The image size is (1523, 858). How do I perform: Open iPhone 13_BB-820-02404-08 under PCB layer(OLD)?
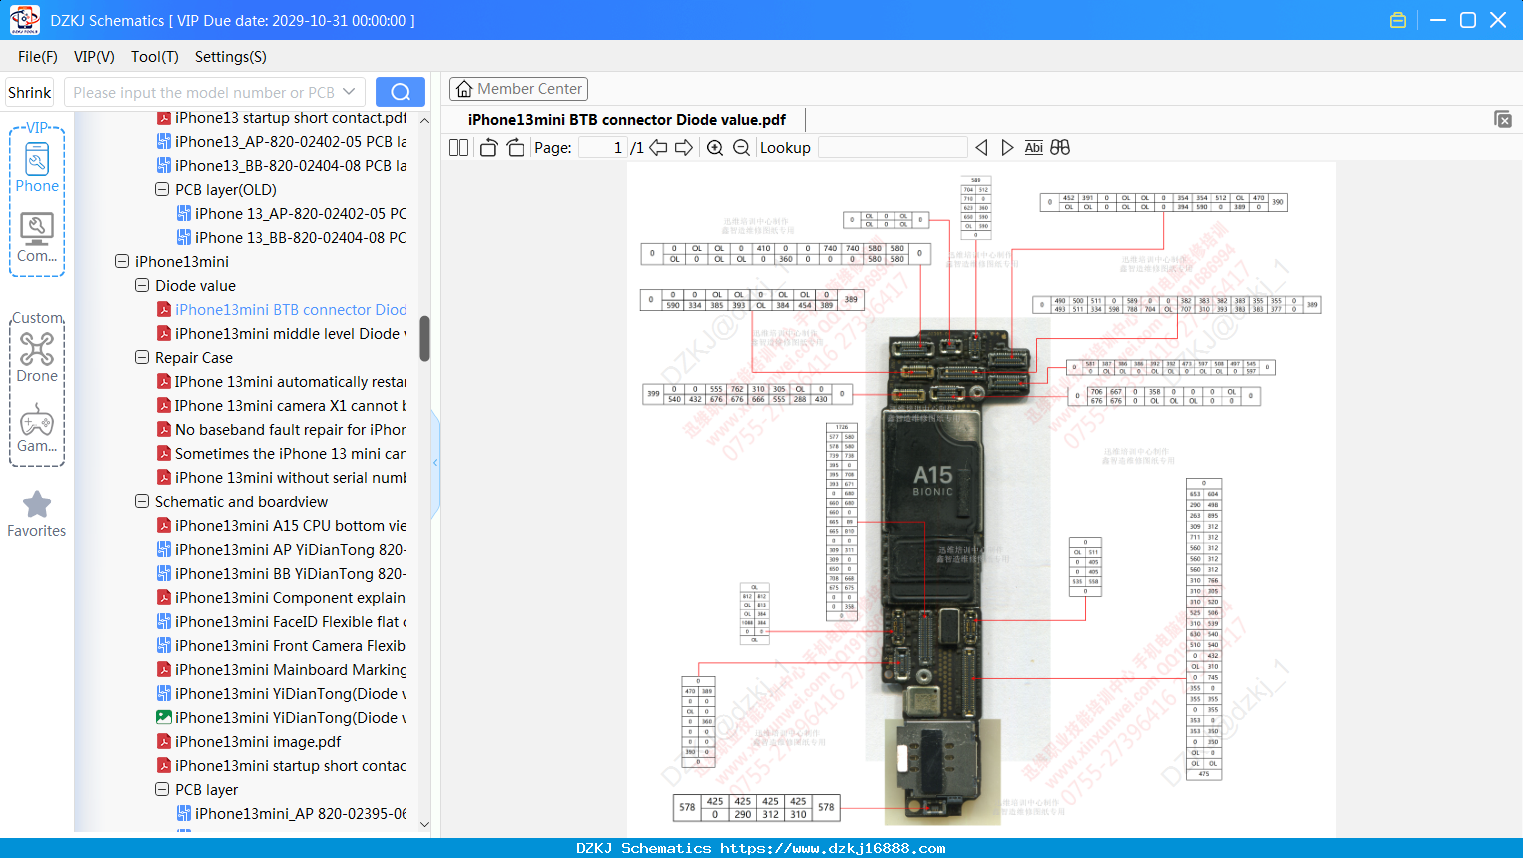point(301,237)
